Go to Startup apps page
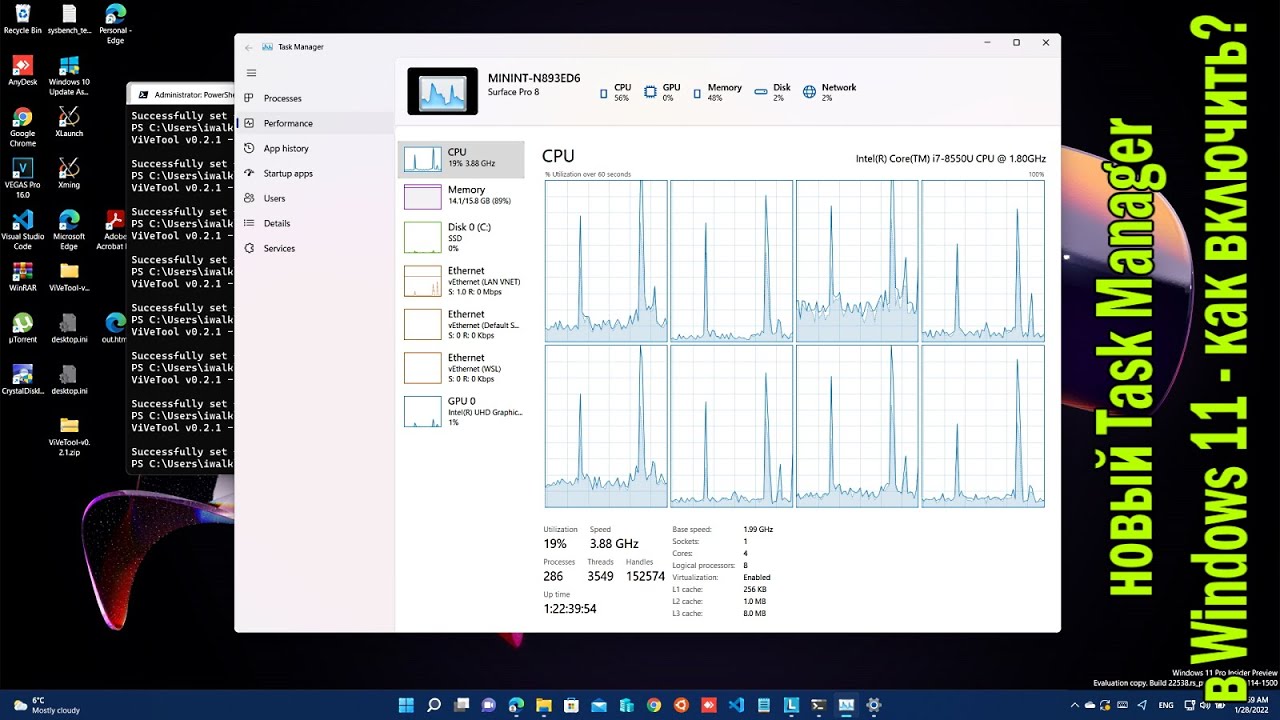This screenshot has height=720, width=1280. [x=316, y=173]
